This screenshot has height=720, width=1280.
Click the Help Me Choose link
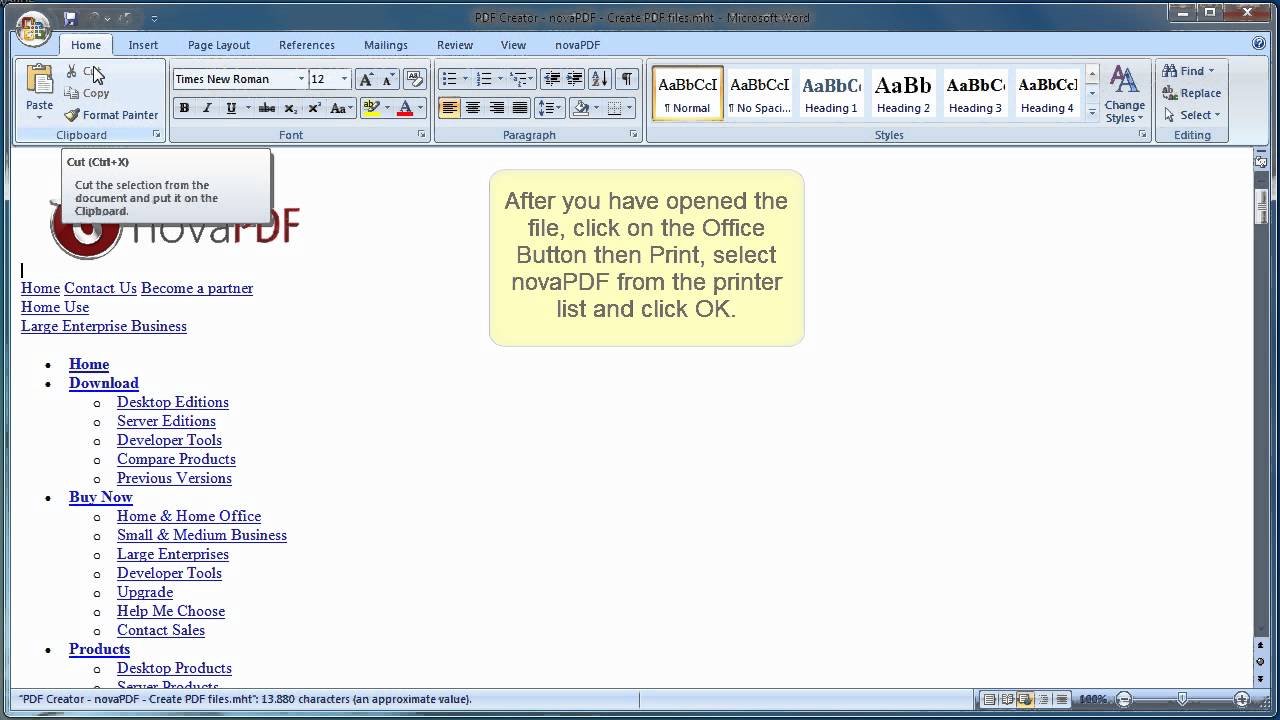(171, 611)
